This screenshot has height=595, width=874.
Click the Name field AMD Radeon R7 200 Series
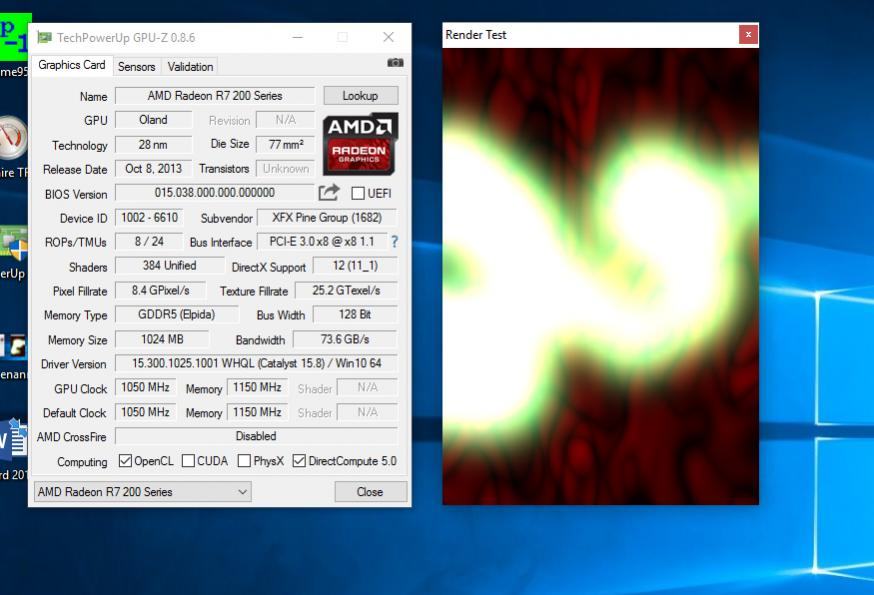(x=215, y=96)
